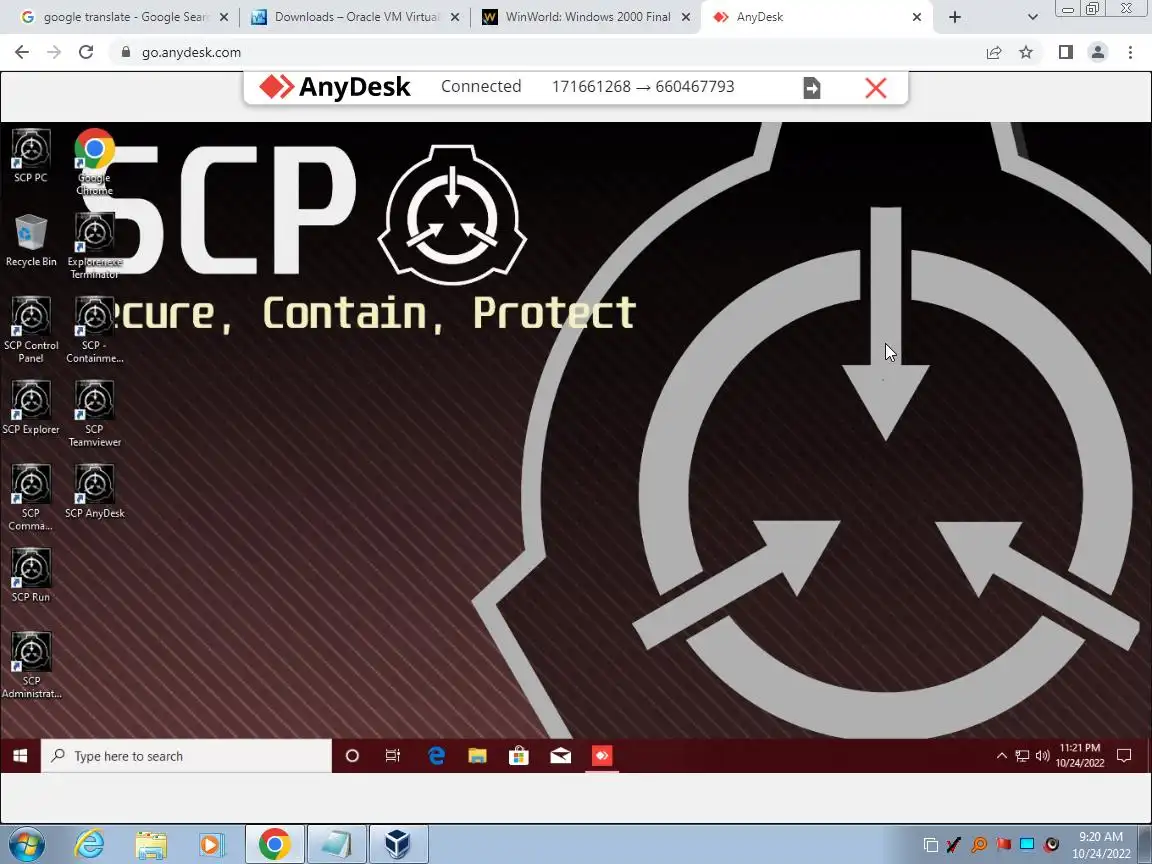Open Cortana circle on remote taskbar
The height and width of the screenshot is (864, 1152).
click(x=352, y=756)
